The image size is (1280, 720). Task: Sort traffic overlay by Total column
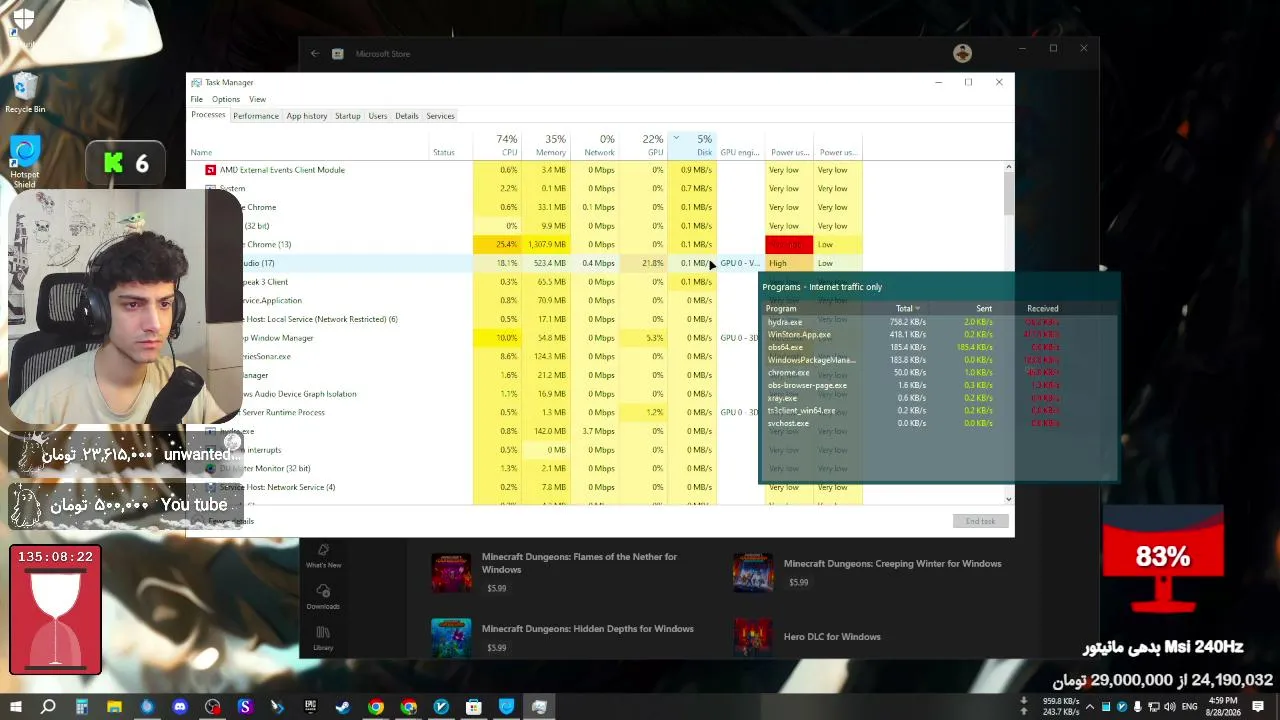(x=904, y=309)
